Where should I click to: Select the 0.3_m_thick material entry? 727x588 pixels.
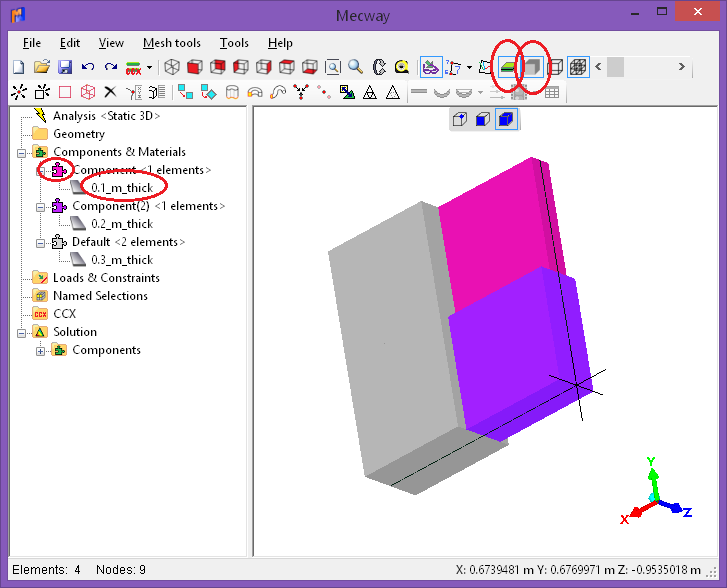pyautogui.click(x=122, y=260)
